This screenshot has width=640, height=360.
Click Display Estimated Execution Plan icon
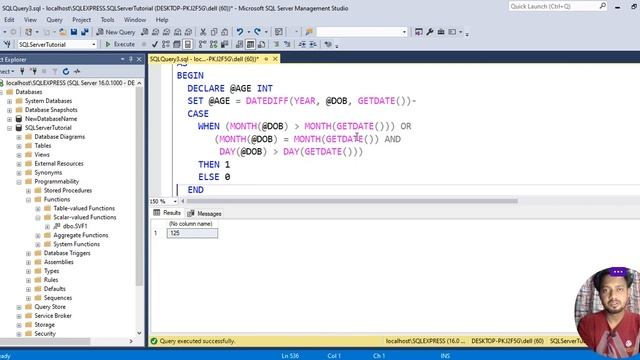click(x=166, y=44)
